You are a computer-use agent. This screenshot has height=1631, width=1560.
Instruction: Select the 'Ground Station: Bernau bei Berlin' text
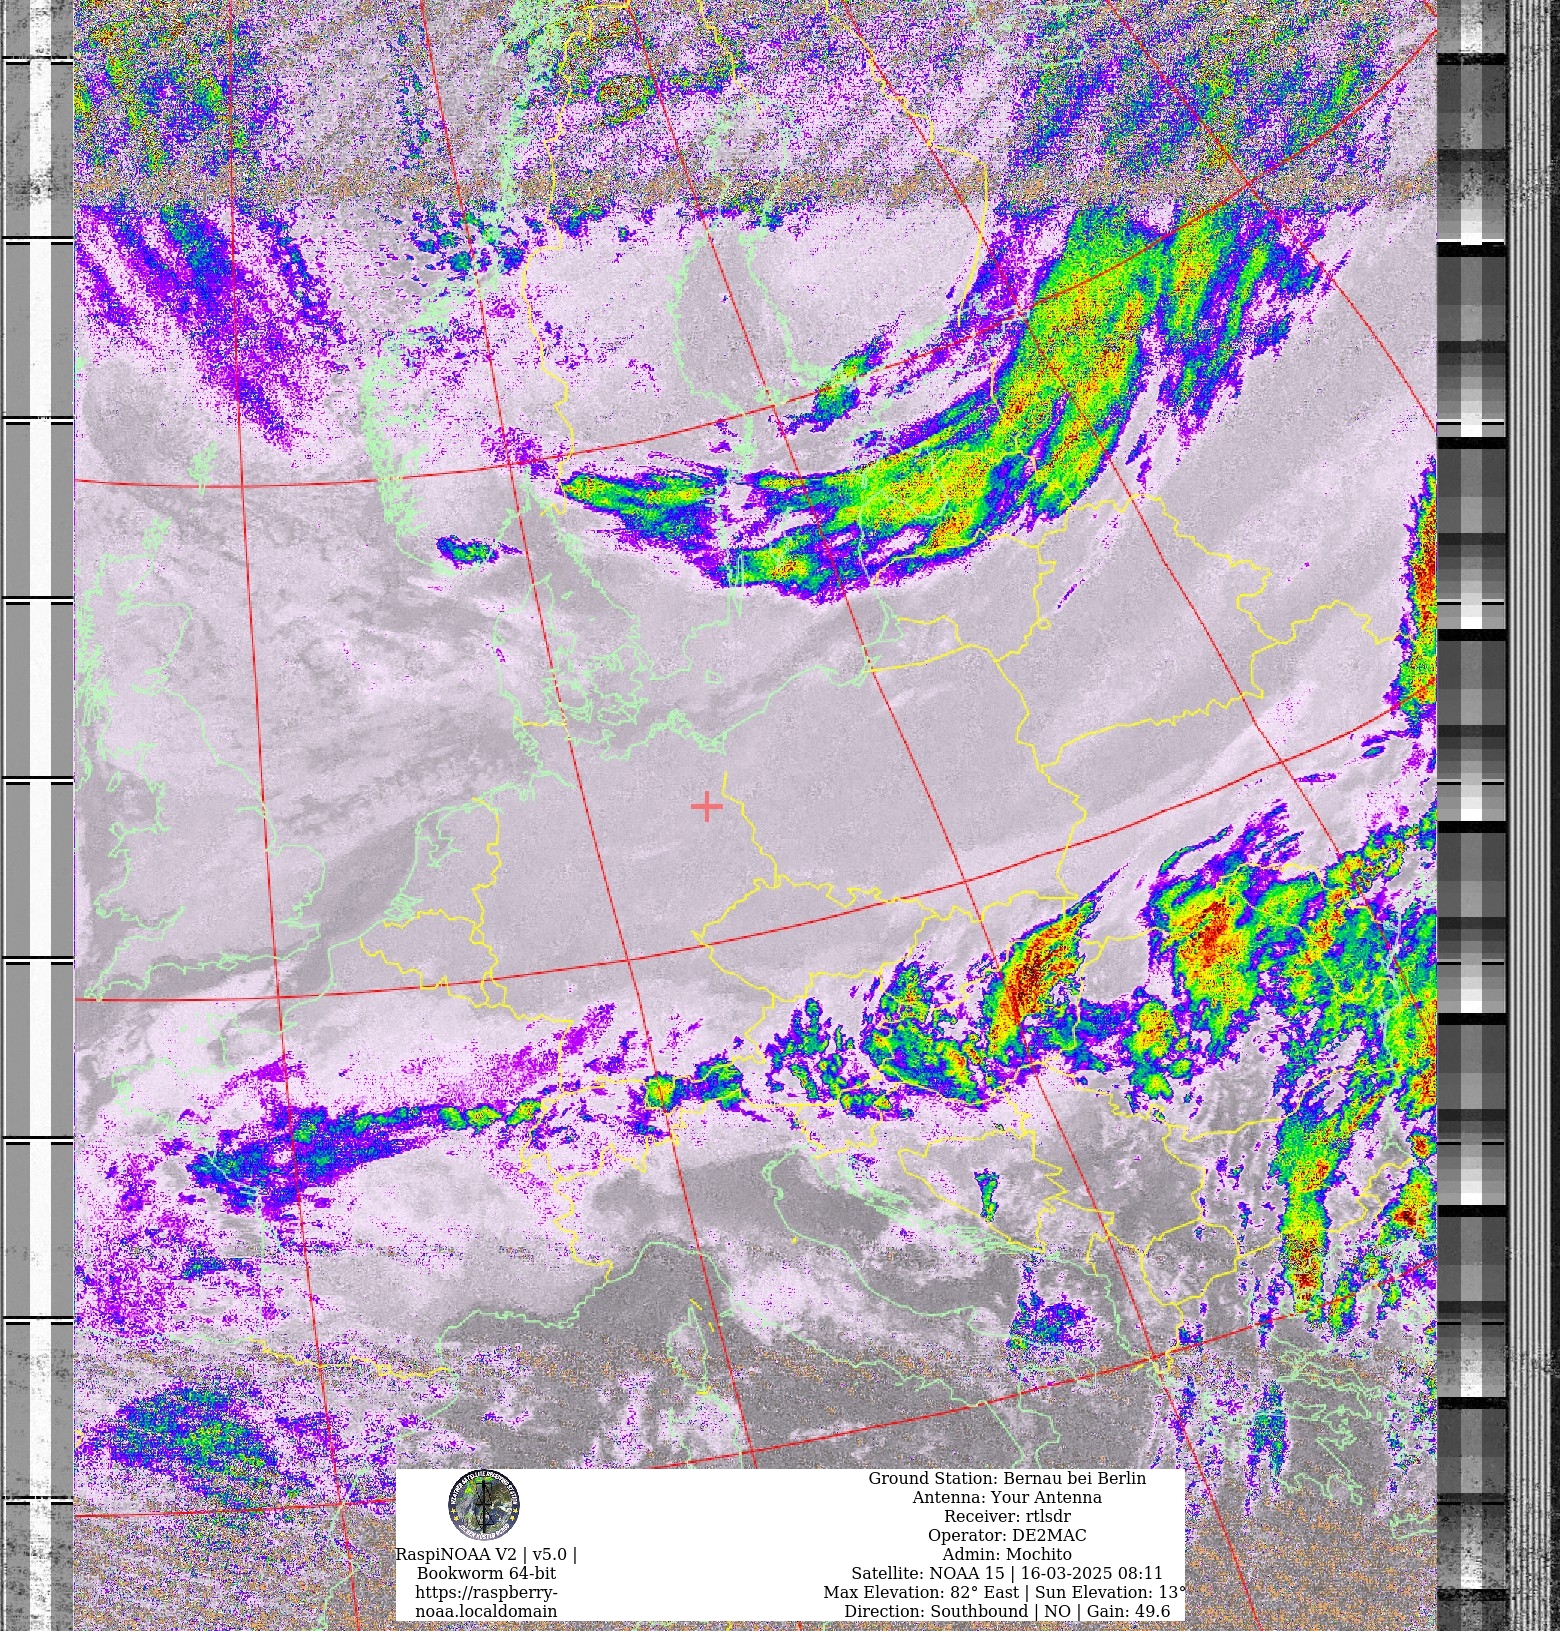coord(1006,1478)
